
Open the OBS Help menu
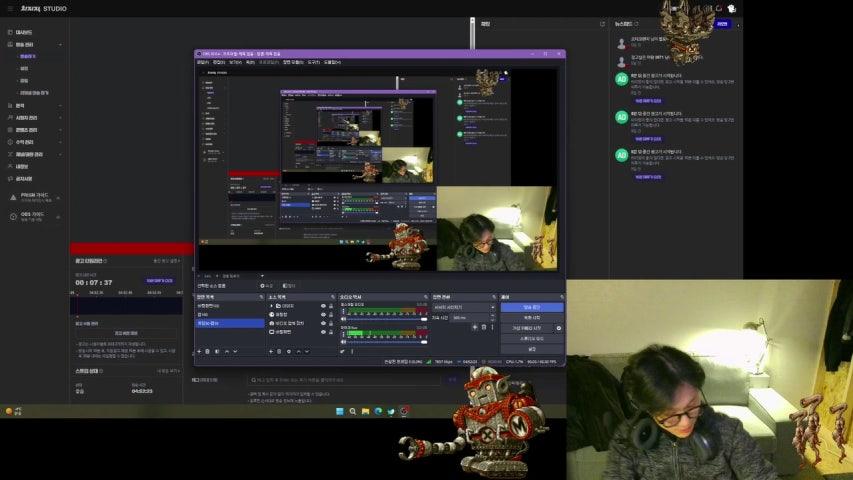[x=332, y=62]
